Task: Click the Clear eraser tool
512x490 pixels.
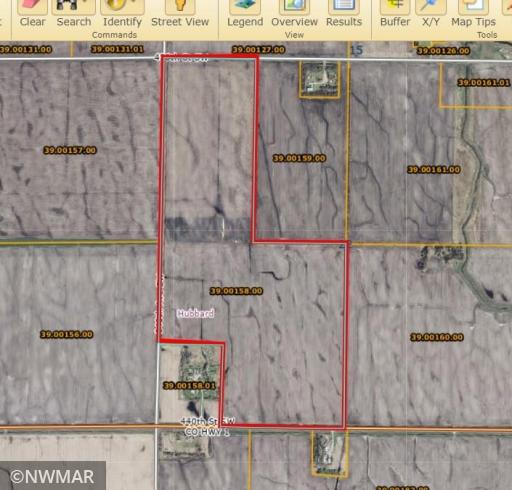Action: tap(32, 13)
